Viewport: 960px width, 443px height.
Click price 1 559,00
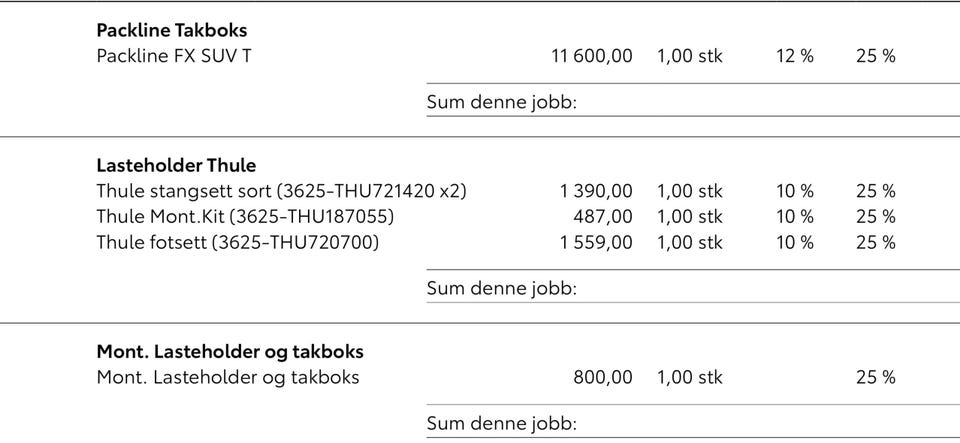[596, 243]
